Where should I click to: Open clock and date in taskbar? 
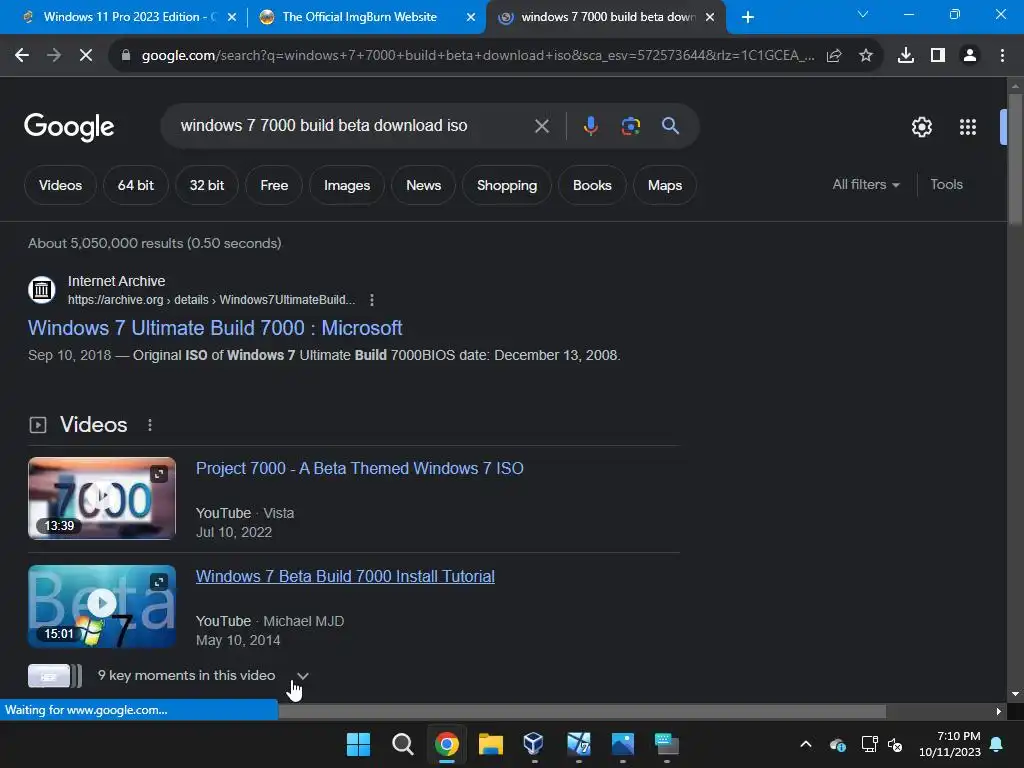point(949,744)
